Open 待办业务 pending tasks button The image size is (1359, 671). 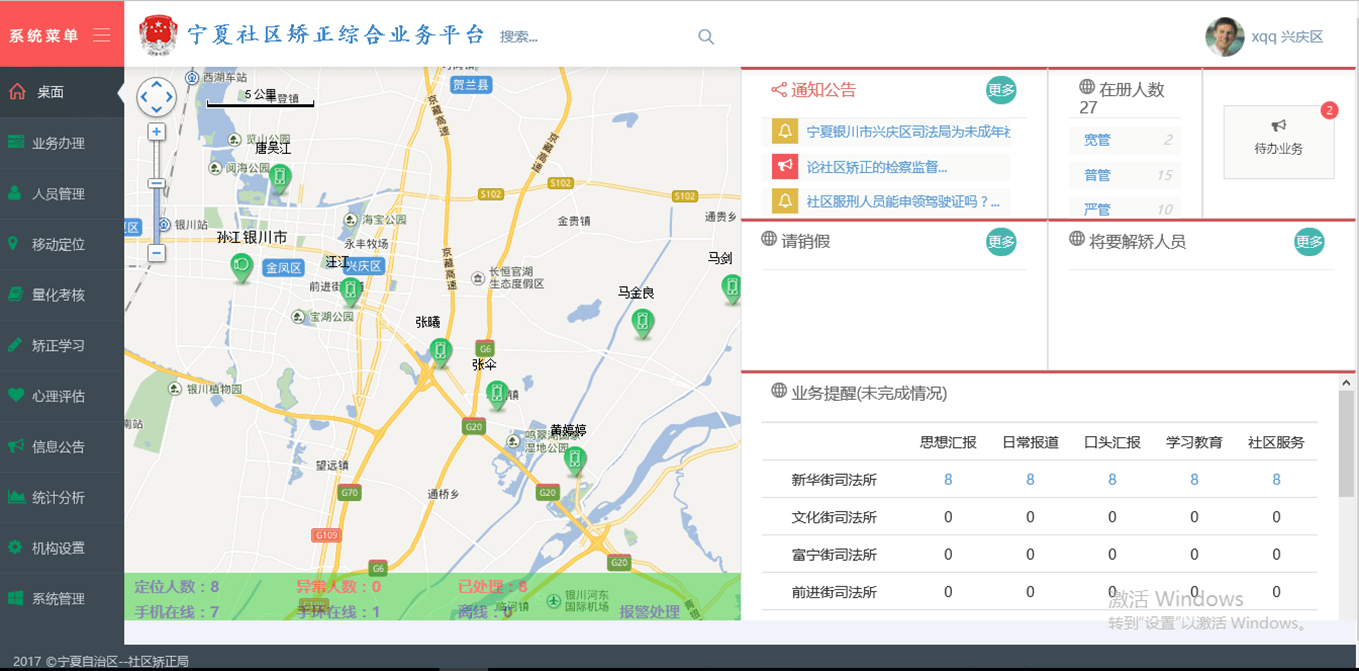[1278, 142]
